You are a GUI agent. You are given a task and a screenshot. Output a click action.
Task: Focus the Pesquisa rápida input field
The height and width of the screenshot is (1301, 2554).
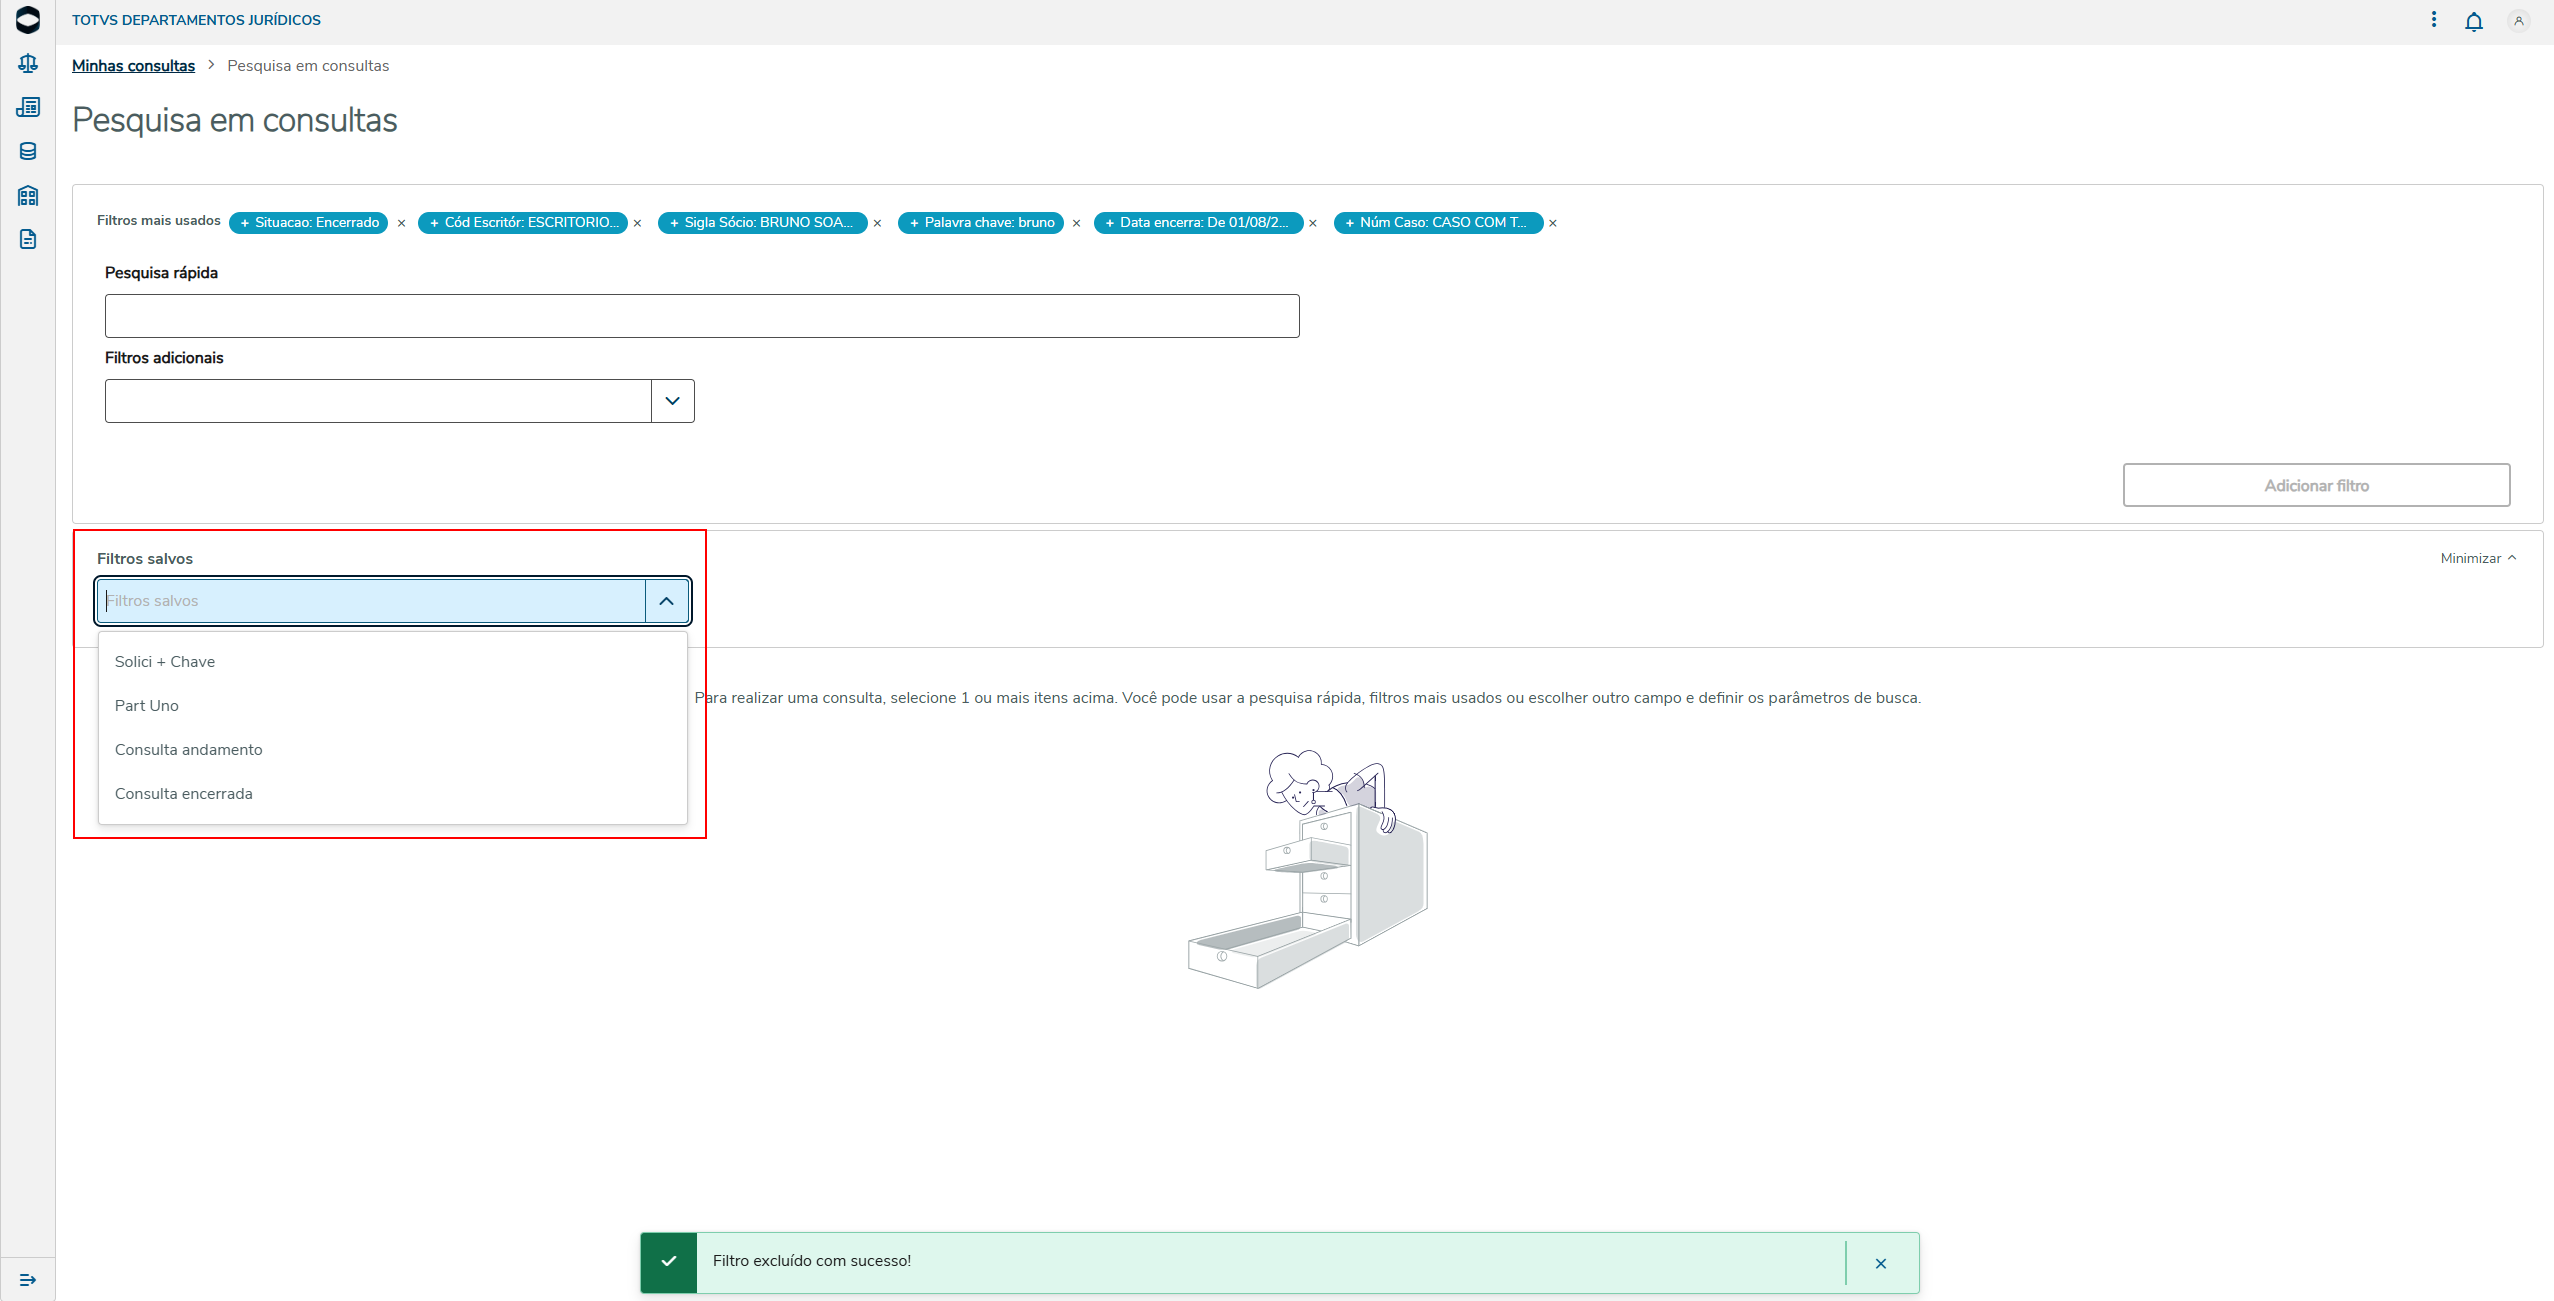(701, 316)
